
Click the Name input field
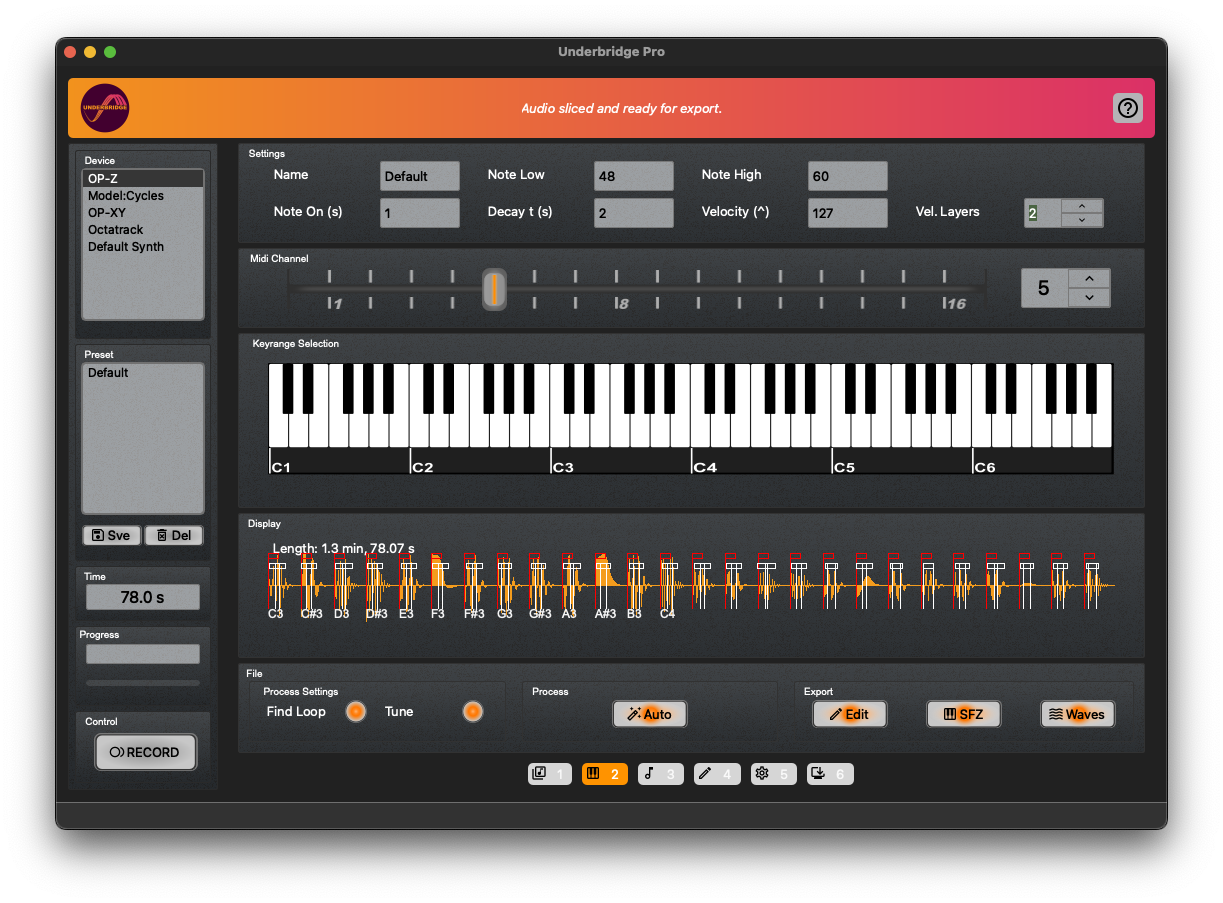(420, 176)
